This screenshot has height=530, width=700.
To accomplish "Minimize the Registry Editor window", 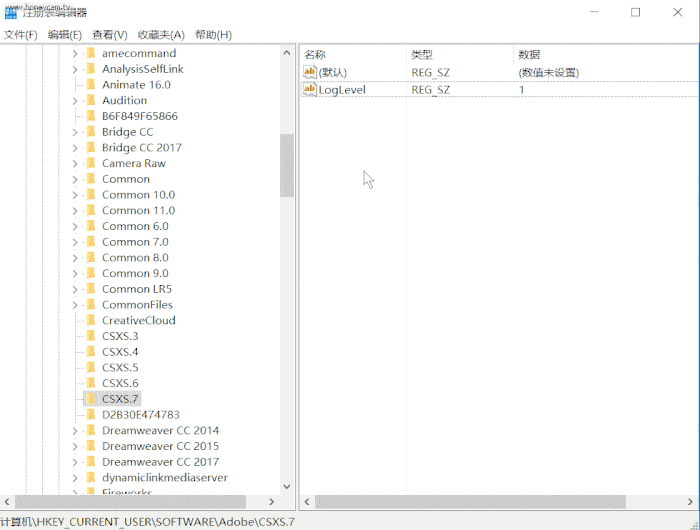I will pos(594,13).
